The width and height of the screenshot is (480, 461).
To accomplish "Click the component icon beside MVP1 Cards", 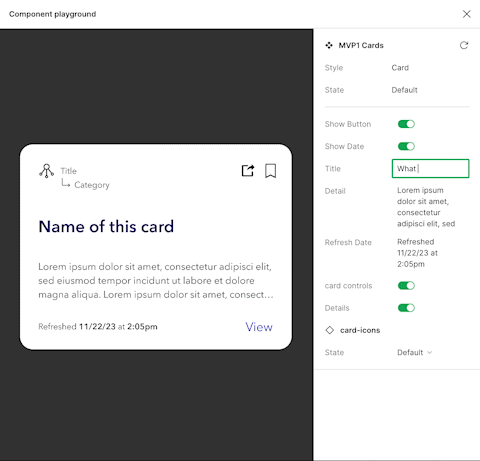I will point(329,45).
